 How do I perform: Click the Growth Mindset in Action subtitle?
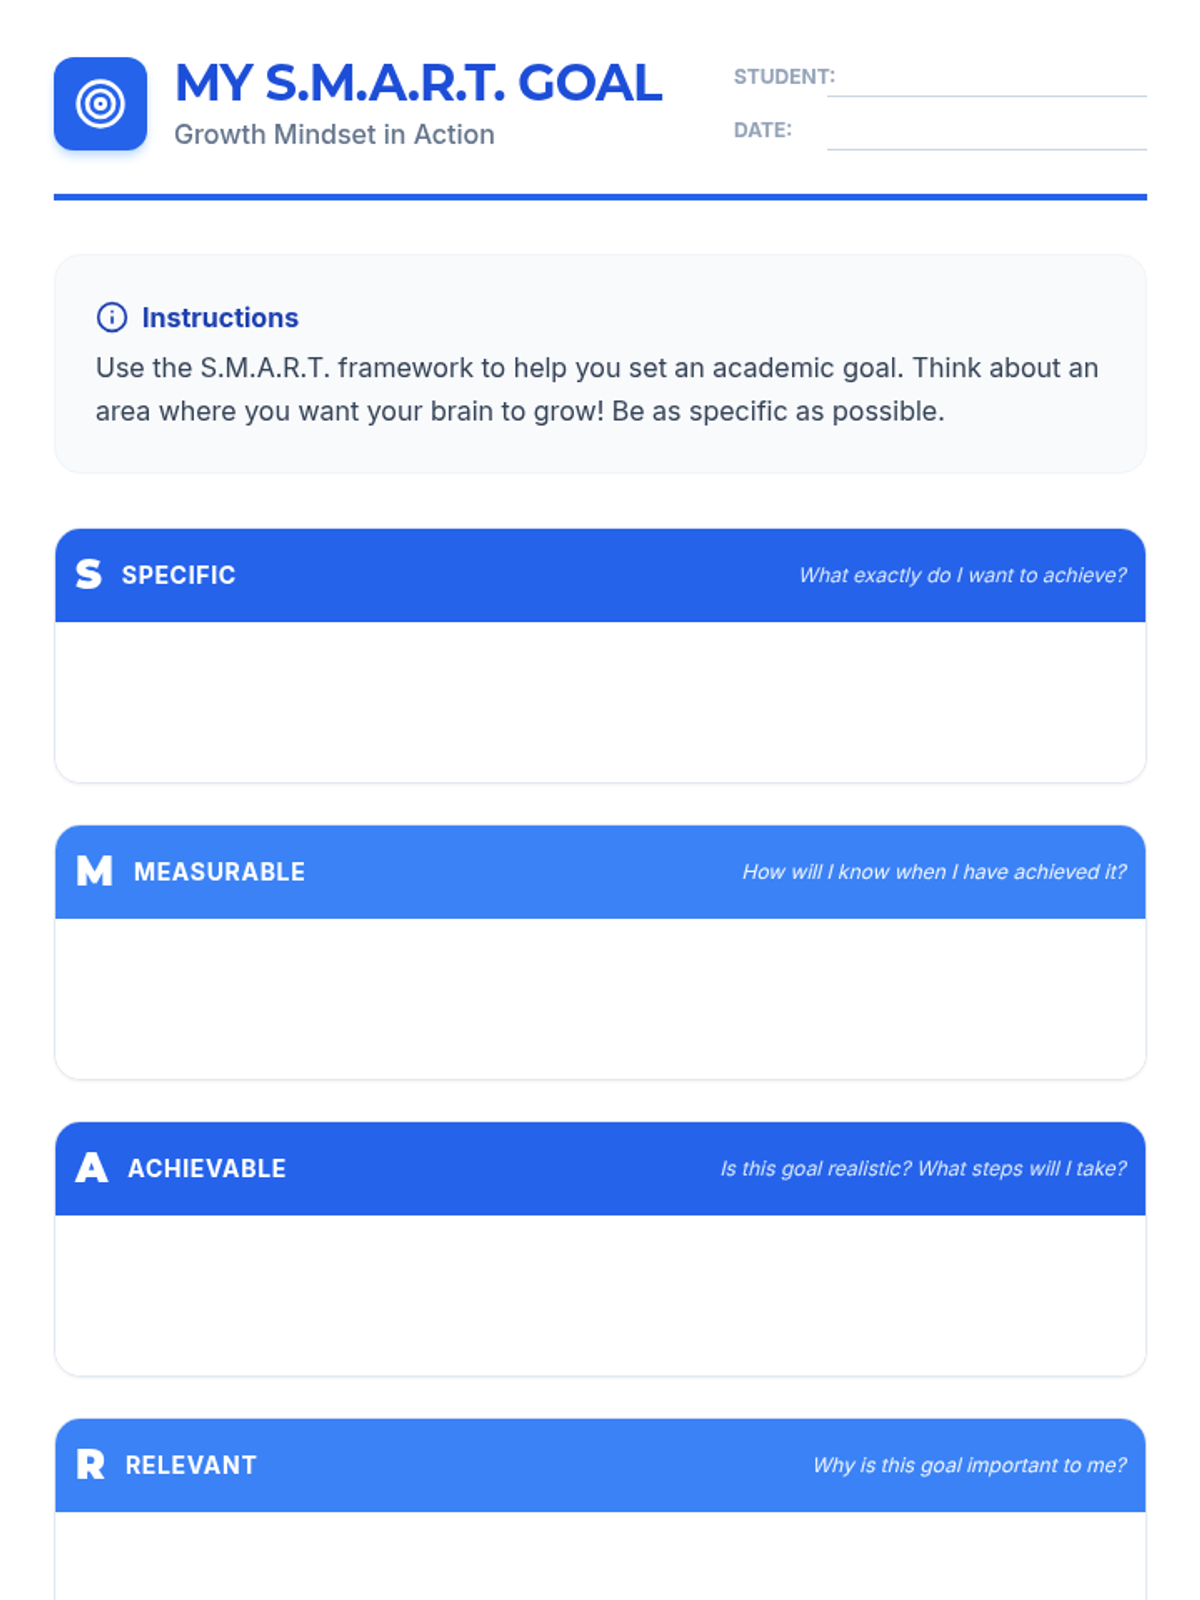coord(334,134)
